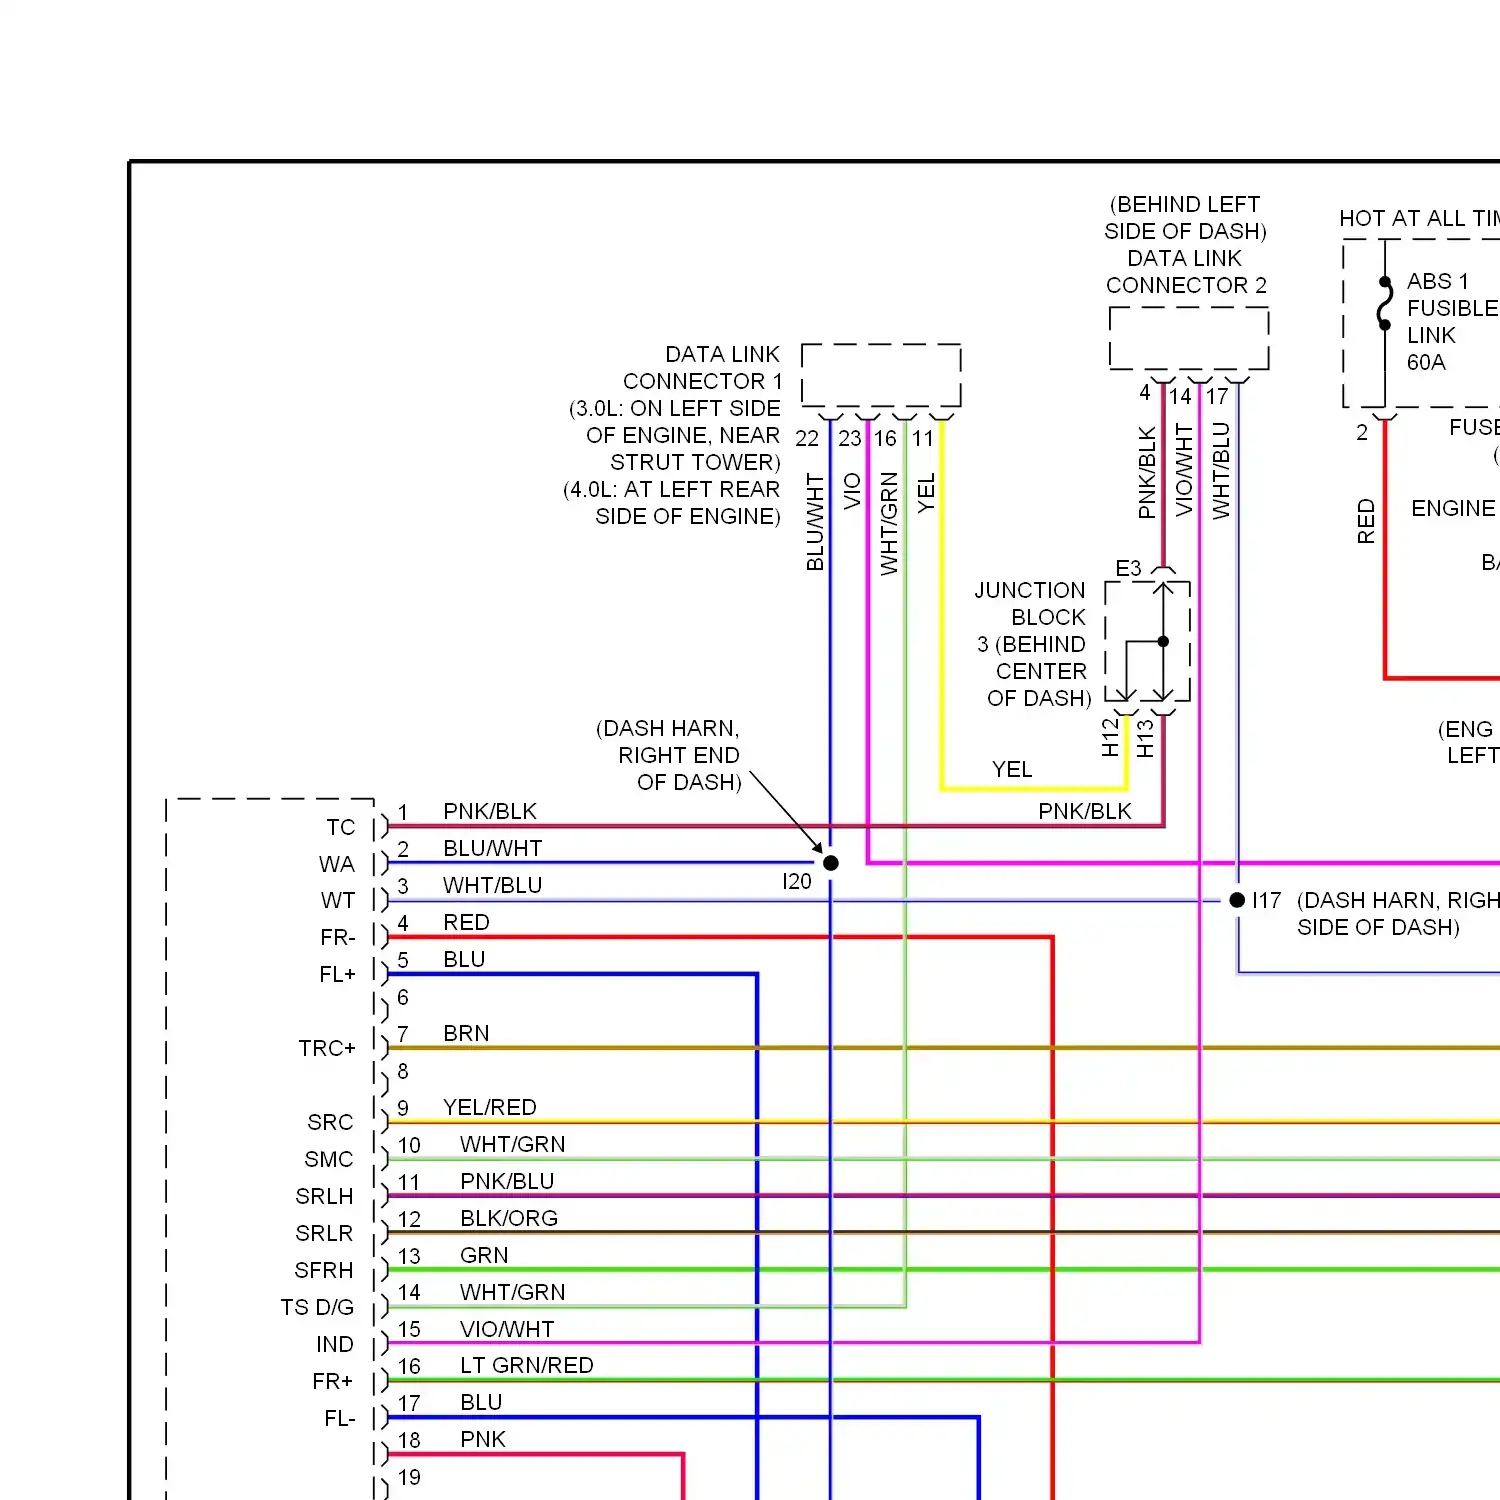Click the I17 splice dot
The image size is (1500, 1500).
coord(1237,900)
